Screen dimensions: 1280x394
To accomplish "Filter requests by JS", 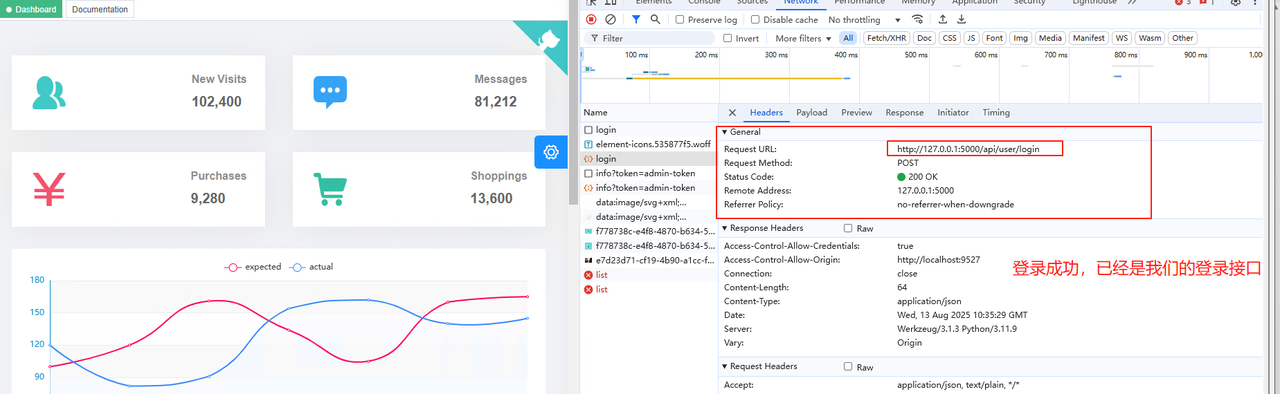I will point(971,38).
